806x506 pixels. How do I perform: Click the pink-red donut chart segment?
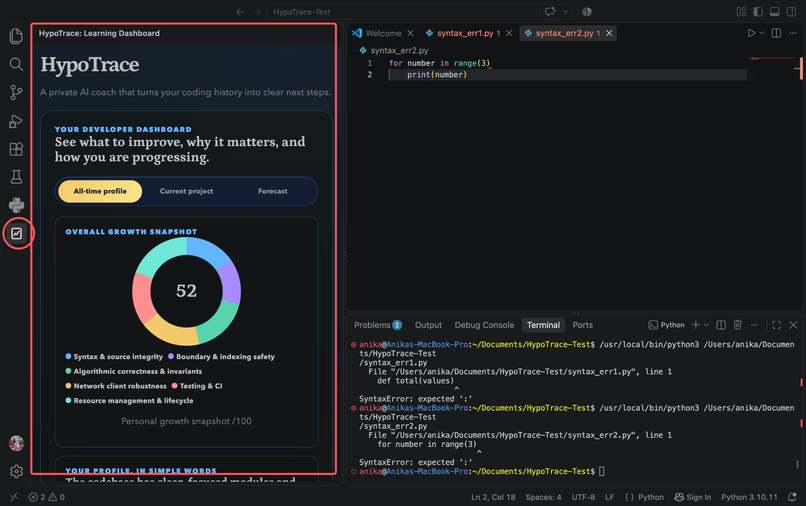click(143, 296)
